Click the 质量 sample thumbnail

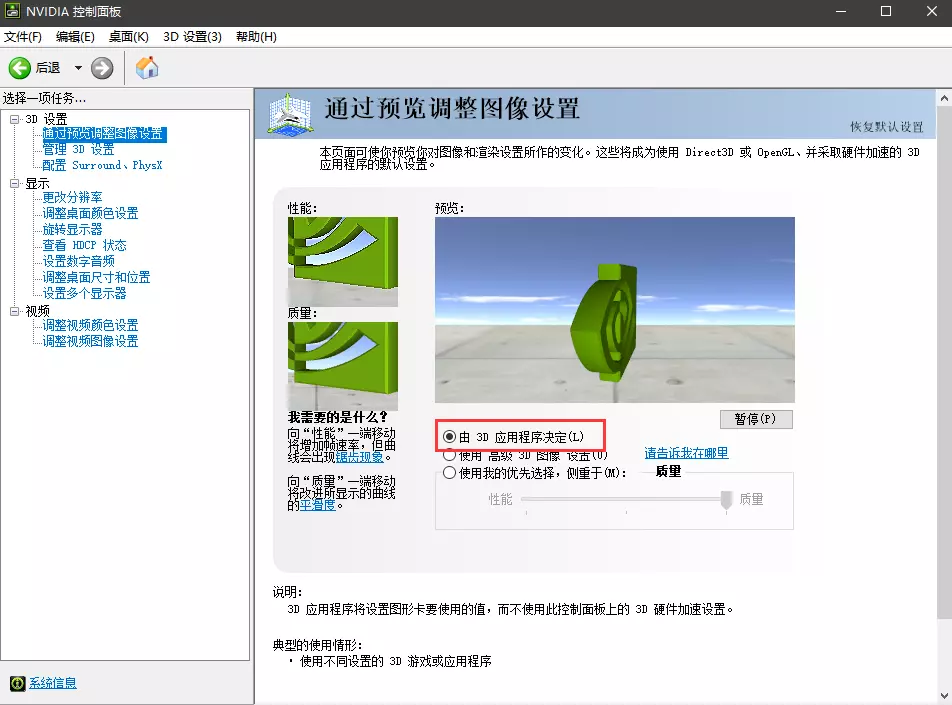[x=343, y=367]
